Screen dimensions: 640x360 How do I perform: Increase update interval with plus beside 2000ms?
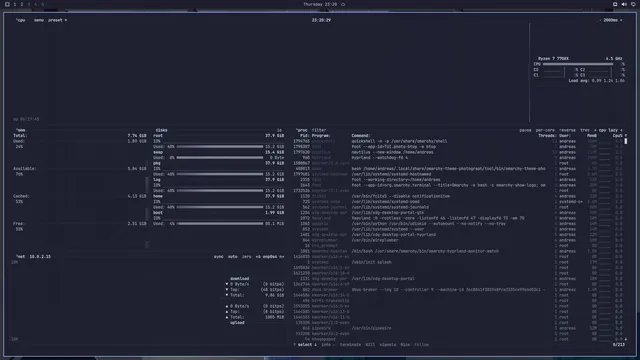point(621,20)
